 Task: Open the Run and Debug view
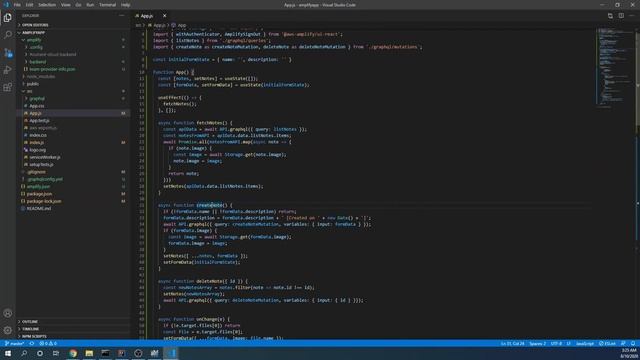7,70
